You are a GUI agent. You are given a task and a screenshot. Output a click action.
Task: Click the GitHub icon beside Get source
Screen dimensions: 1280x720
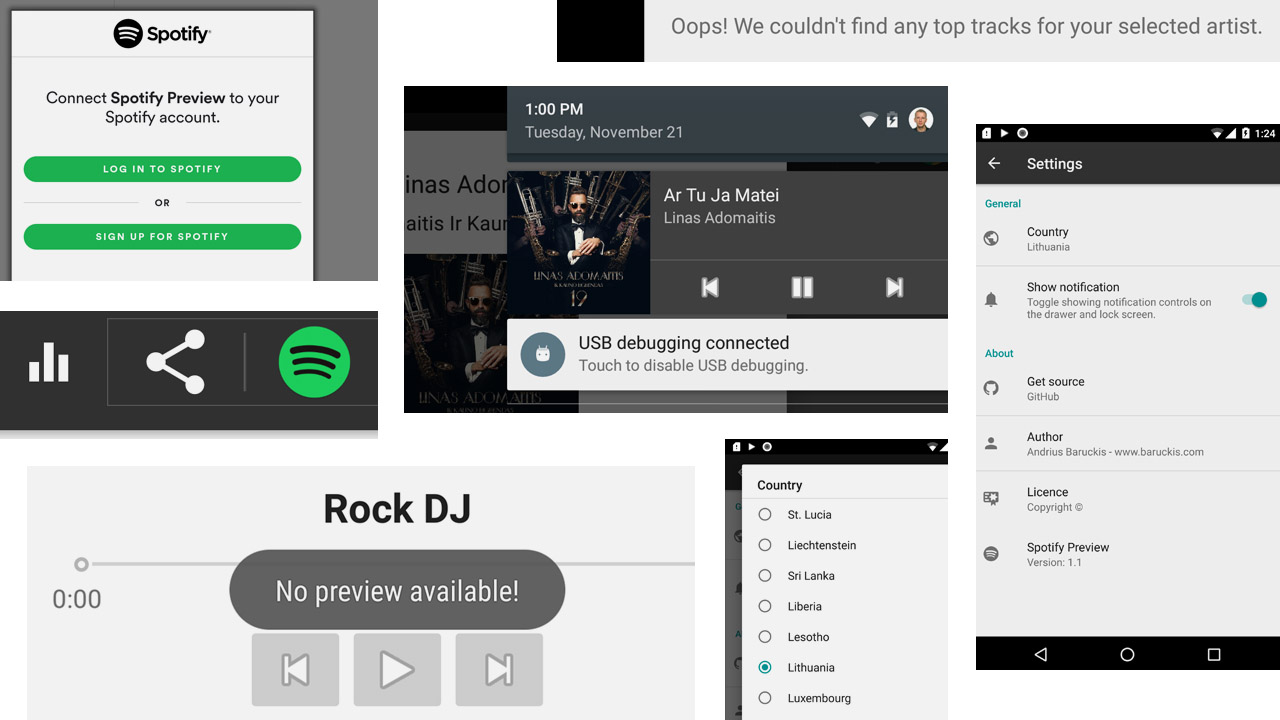tap(991, 388)
